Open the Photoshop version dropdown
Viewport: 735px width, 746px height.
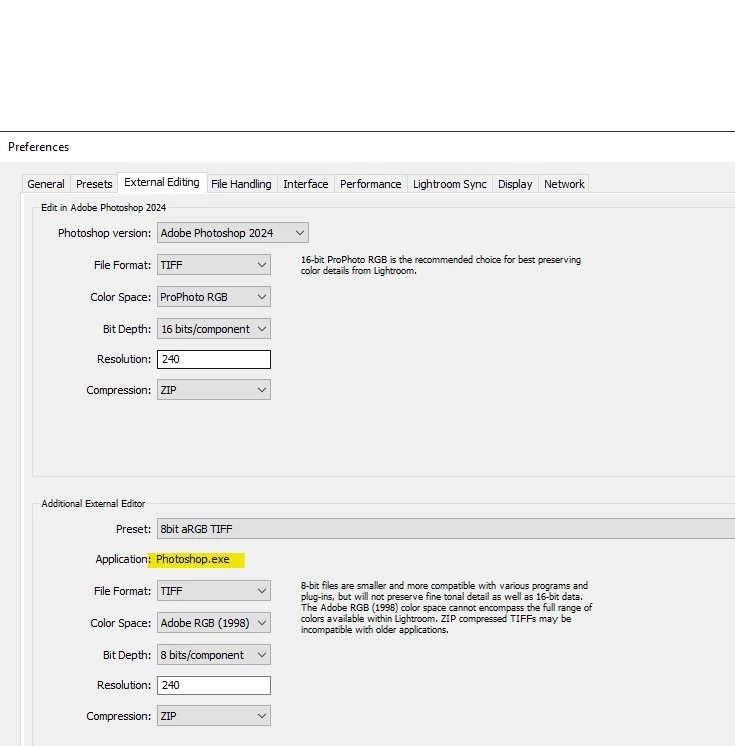point(233,233)
